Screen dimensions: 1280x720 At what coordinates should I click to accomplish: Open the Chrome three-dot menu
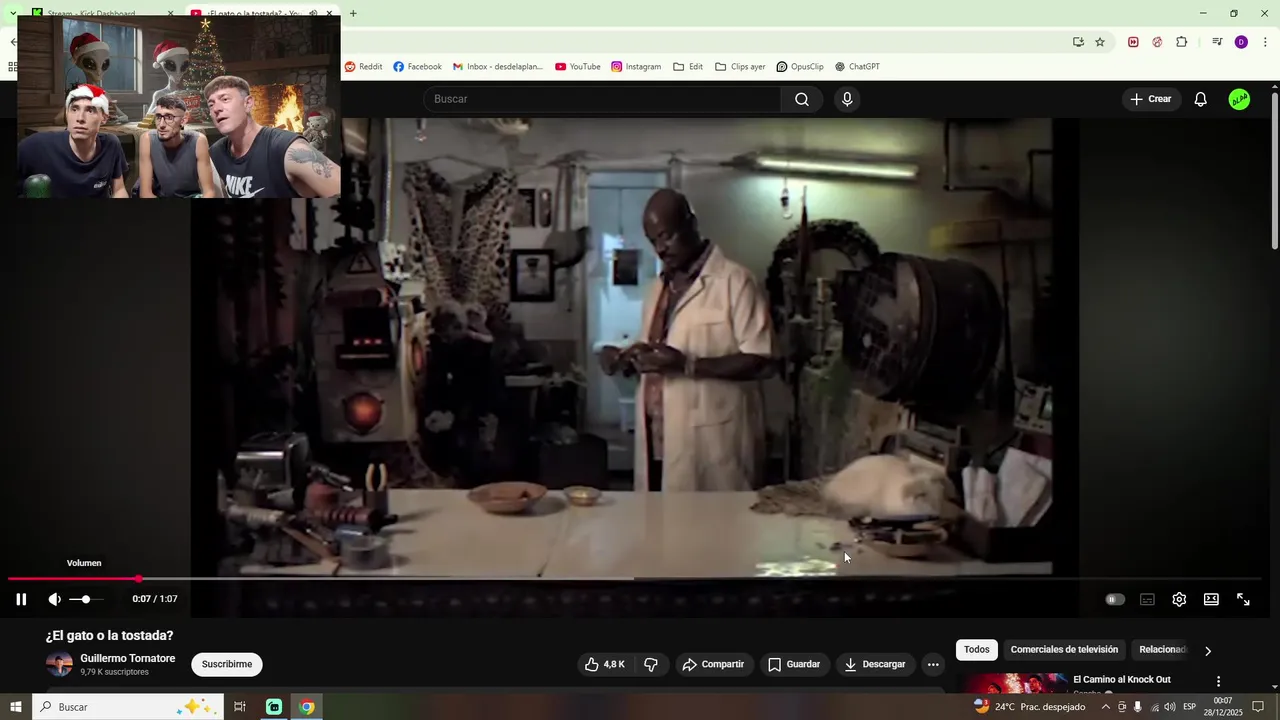(1265, 42)
